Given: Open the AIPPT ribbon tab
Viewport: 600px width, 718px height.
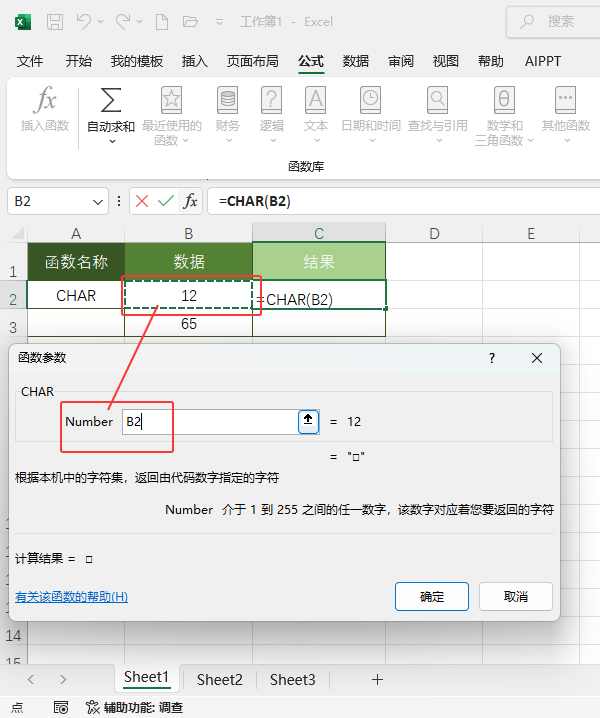Looking at the screenshot, I should [x=543, y=61].
